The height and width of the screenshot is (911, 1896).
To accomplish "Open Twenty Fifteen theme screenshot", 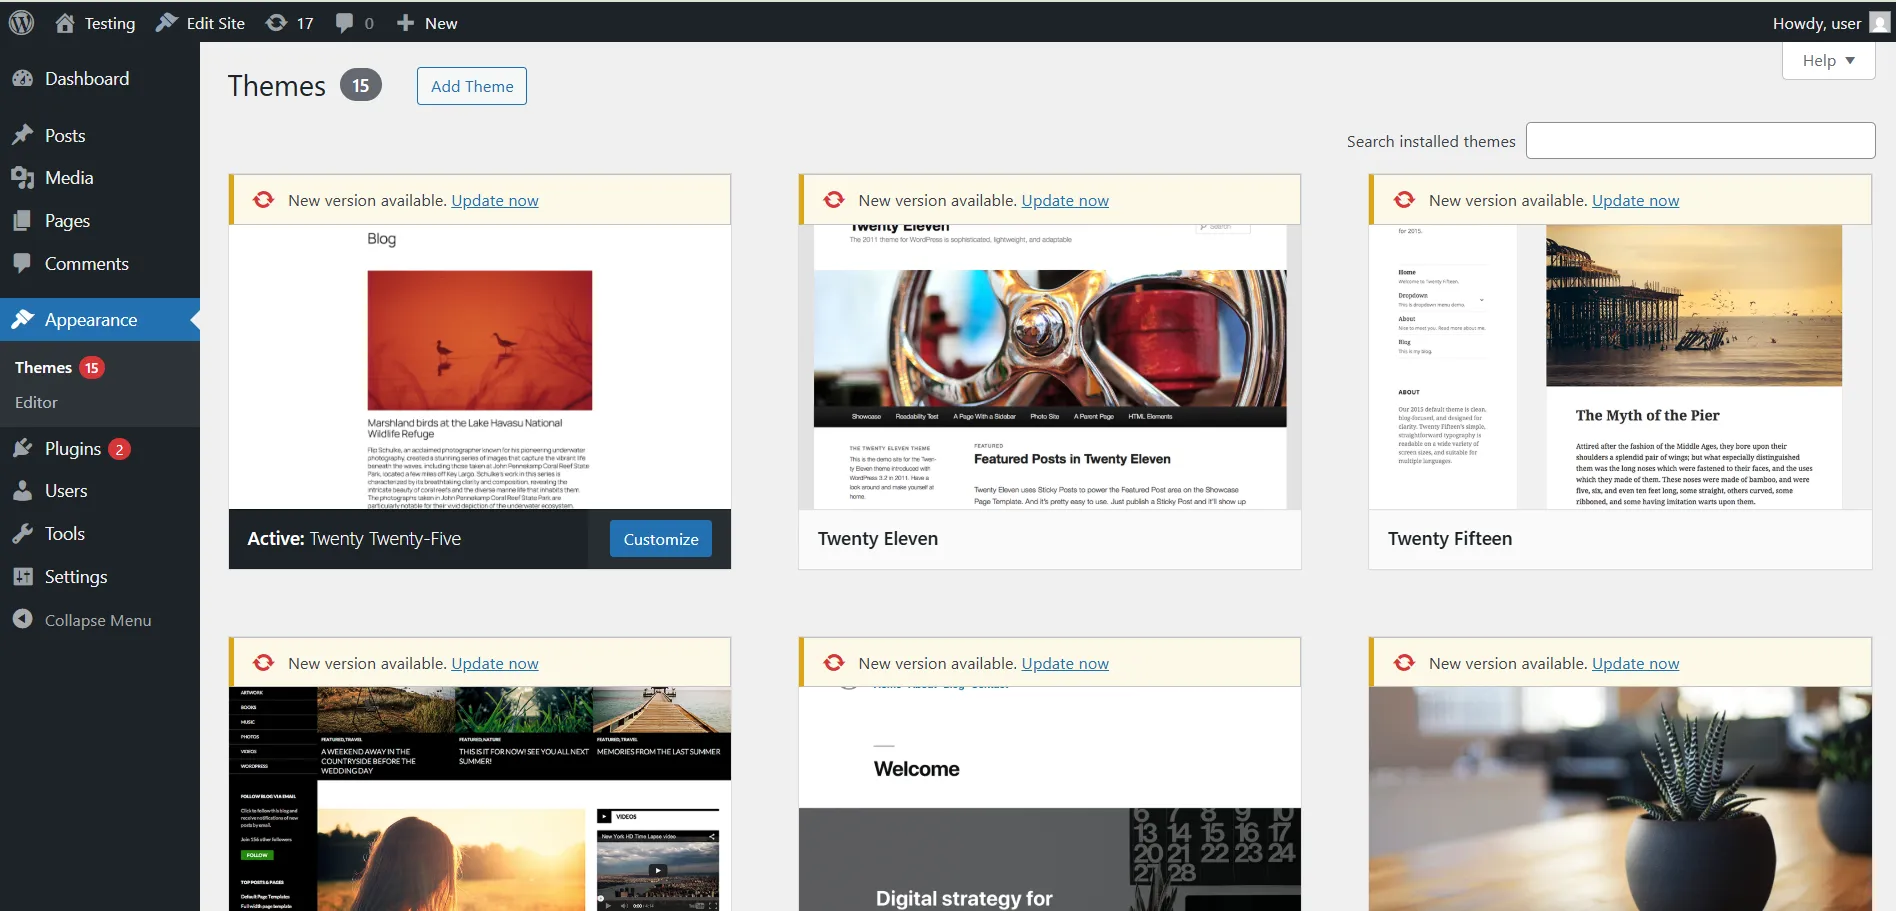I will click(1620, 367).
